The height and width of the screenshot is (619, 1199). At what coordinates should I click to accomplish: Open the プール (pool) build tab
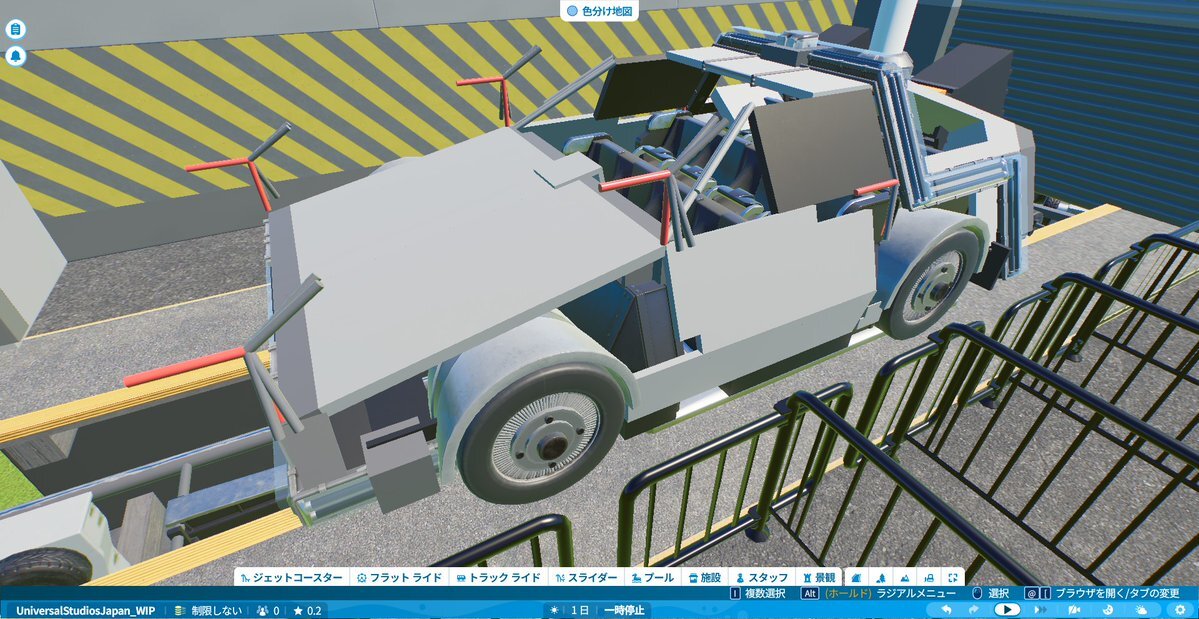pyautogui.click(x=653, y=578)
